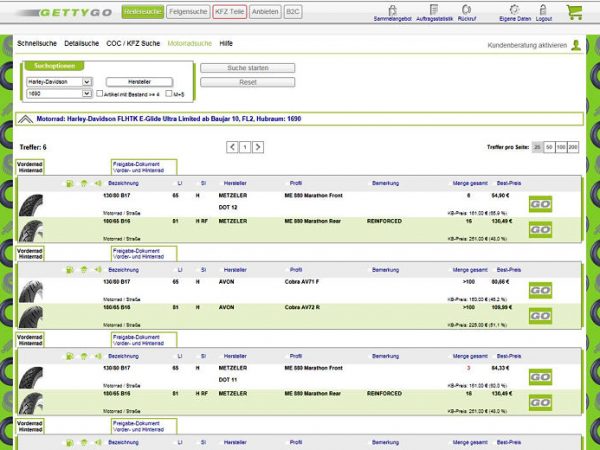Set results per page to 25

tap(538, 147)
